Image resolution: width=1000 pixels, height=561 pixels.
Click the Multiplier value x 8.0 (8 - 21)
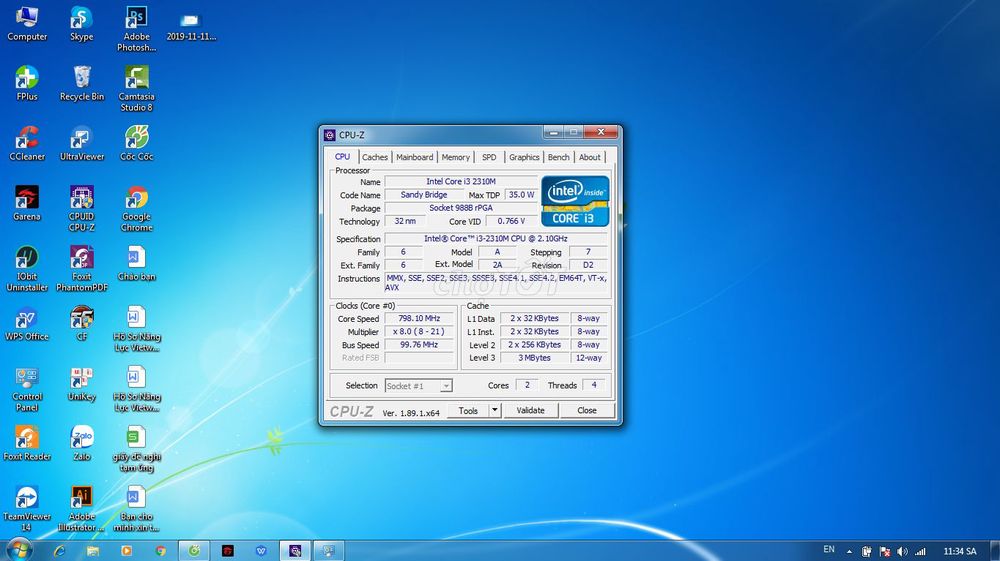(x=419, y=332)
